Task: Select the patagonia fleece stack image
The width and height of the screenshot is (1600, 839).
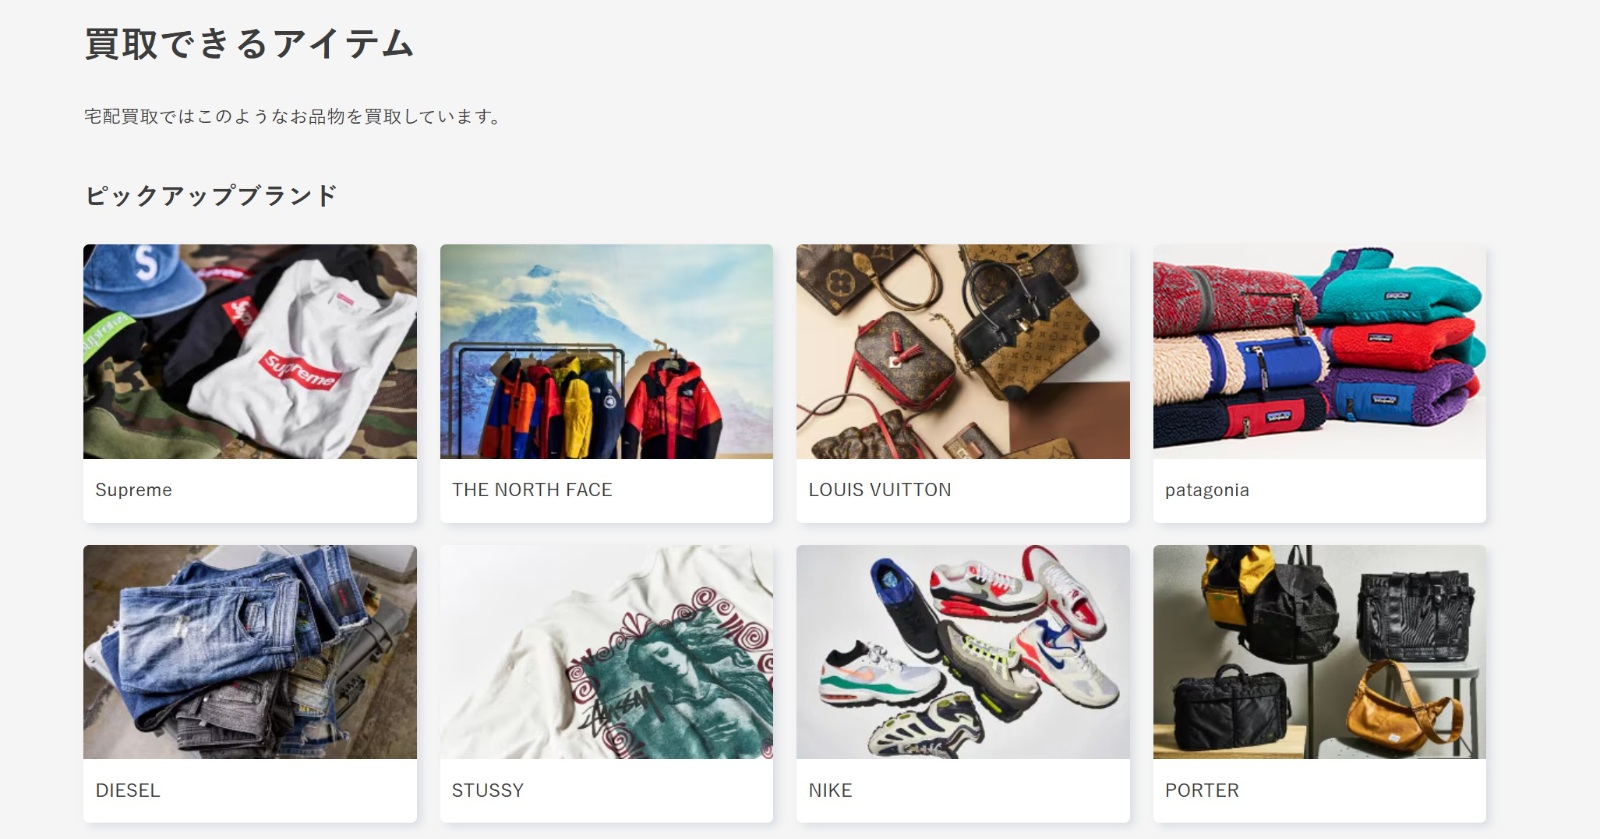Action: click(x=1319, y=352)
